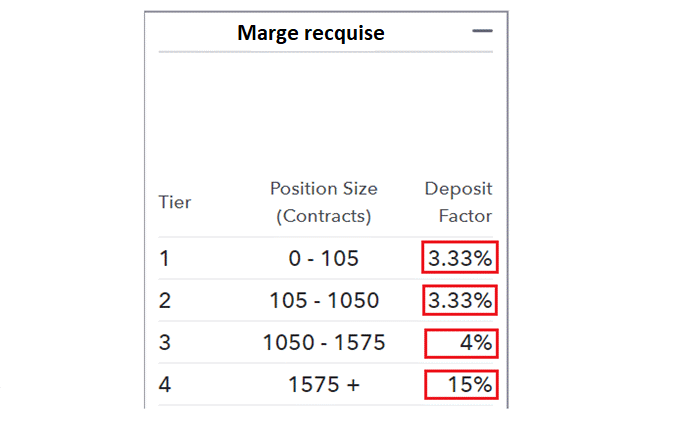The image size is (680, 437).
Task: Collapse the Marge recquise panel
Action: [482, 31]
